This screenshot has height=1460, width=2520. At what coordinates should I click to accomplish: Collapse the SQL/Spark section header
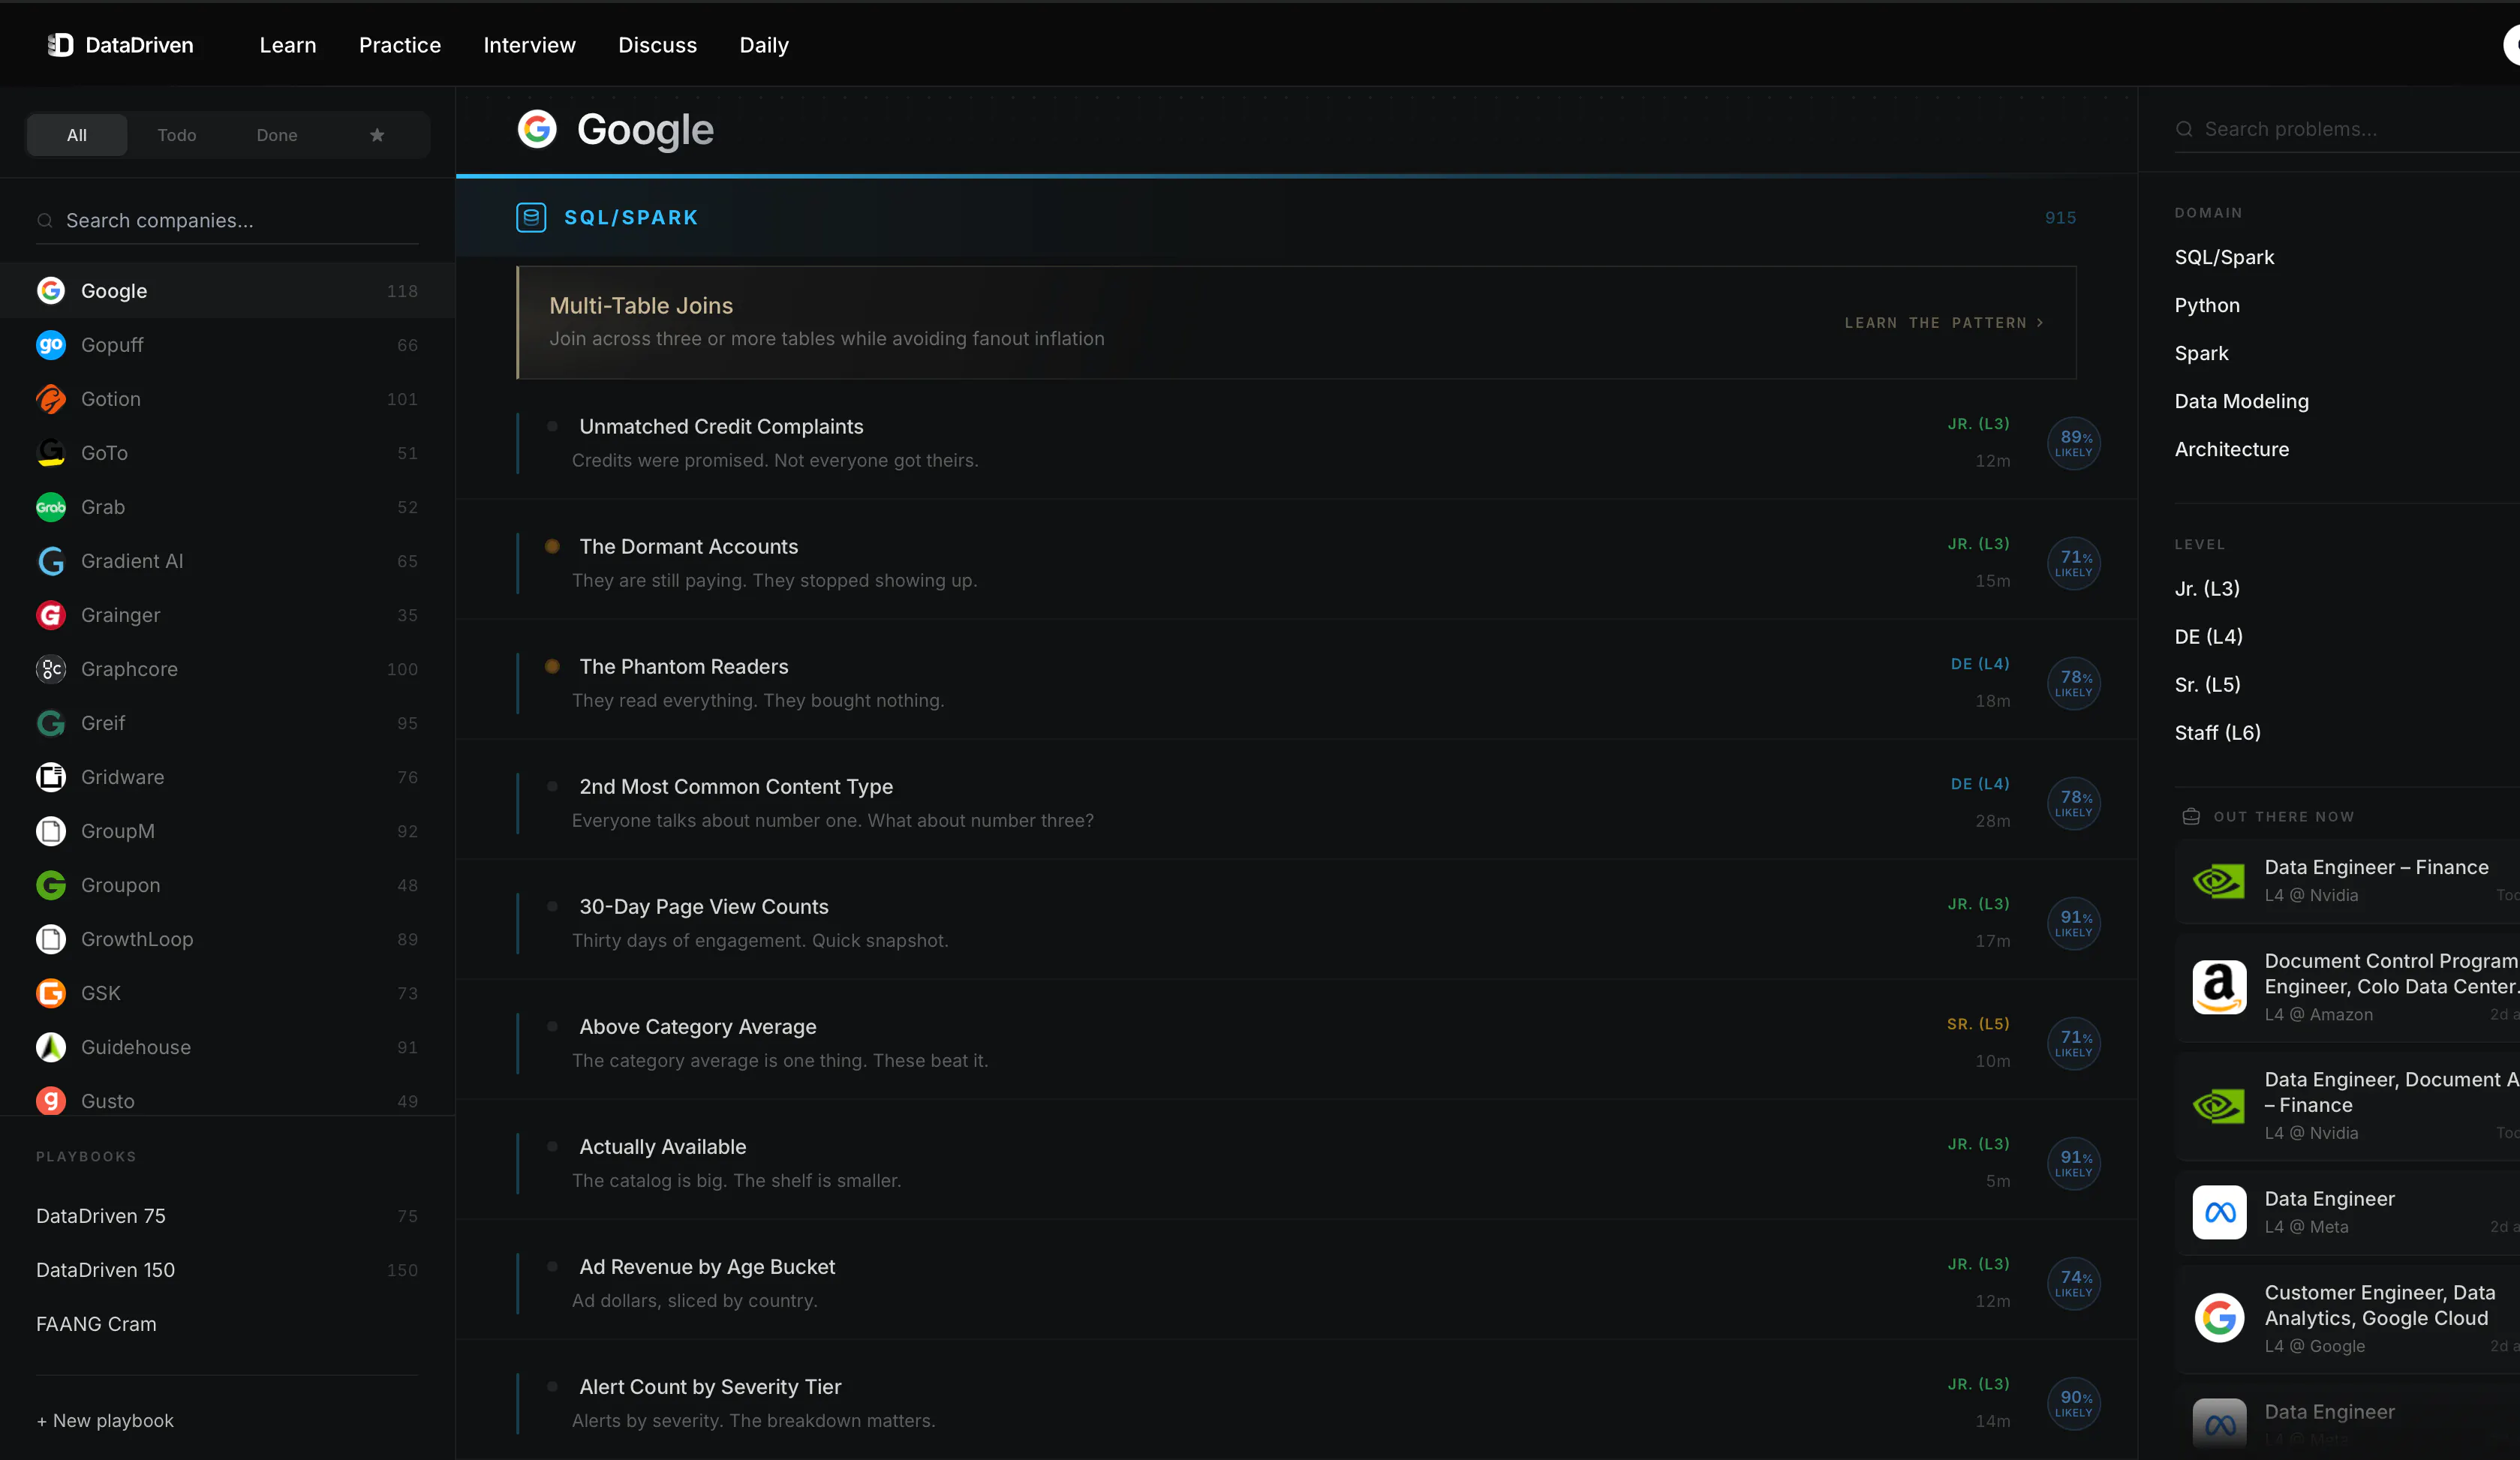tap(1296, 217)
